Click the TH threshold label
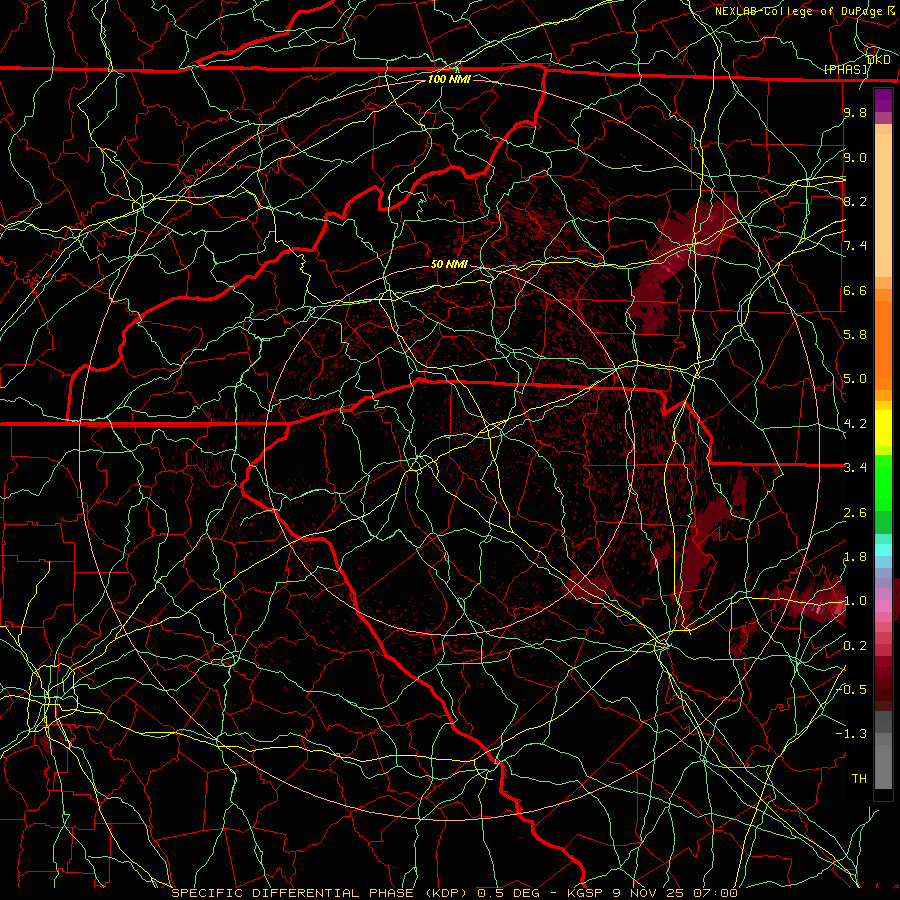The image size is (900, 900). point(859,779)
